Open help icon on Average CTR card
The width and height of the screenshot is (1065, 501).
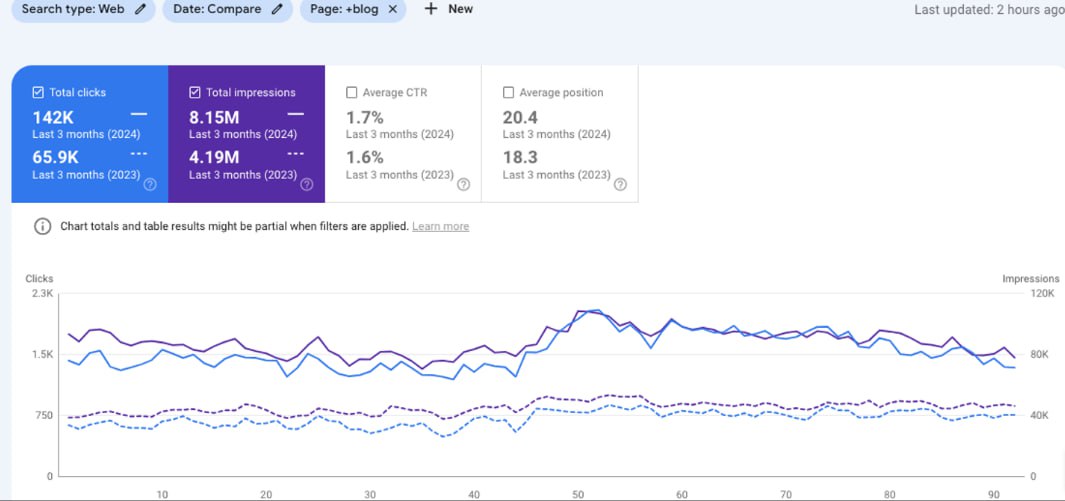(x=463, y=185)
